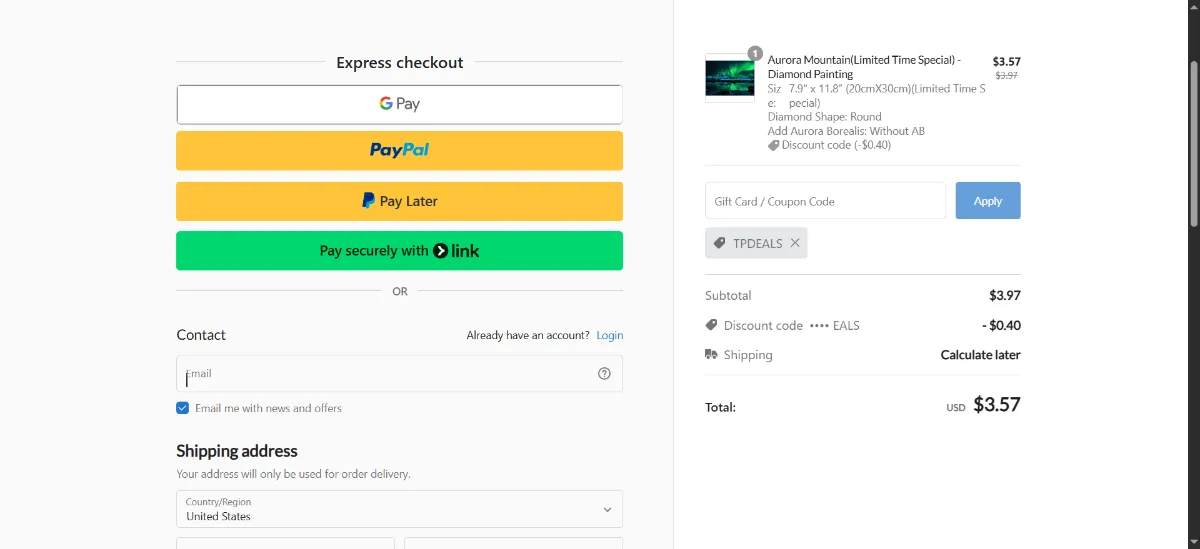The height and width of the screenshot is (549, 1200).
Task: Uncheck Email me with news and offers
Action: pyautogui.click(x=183, y=408)
